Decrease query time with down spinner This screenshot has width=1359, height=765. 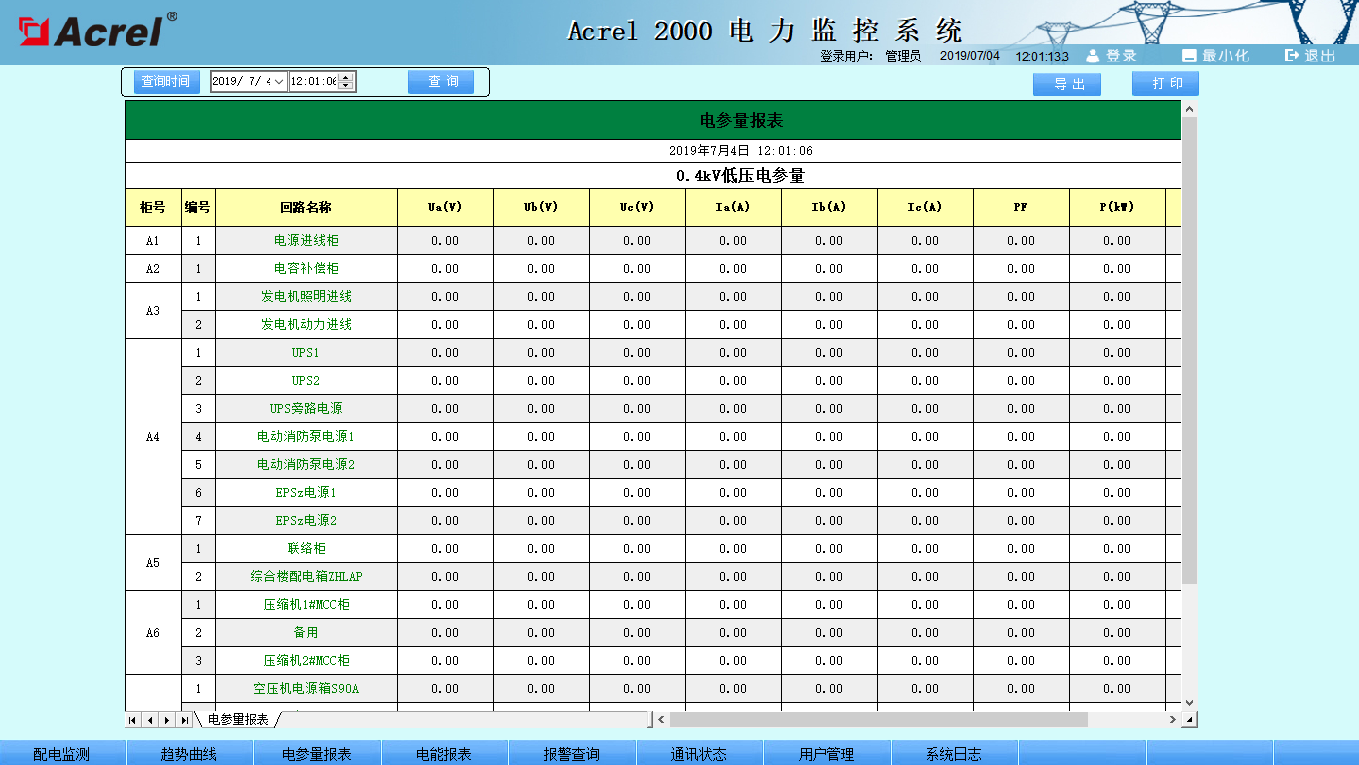(x=346, y=87)
